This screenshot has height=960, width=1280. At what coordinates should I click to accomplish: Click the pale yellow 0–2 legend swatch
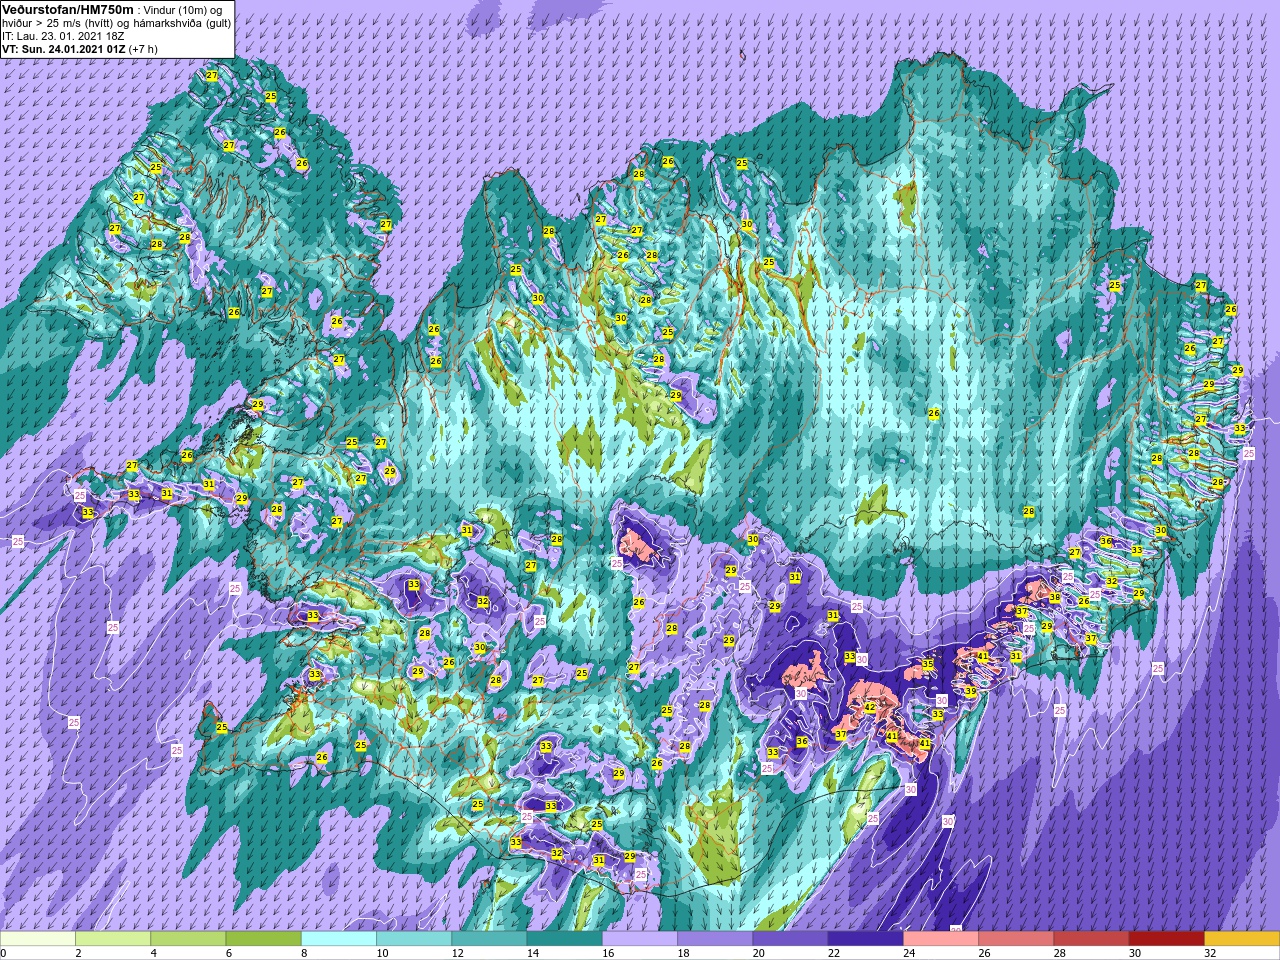click(x=38, y=939)
